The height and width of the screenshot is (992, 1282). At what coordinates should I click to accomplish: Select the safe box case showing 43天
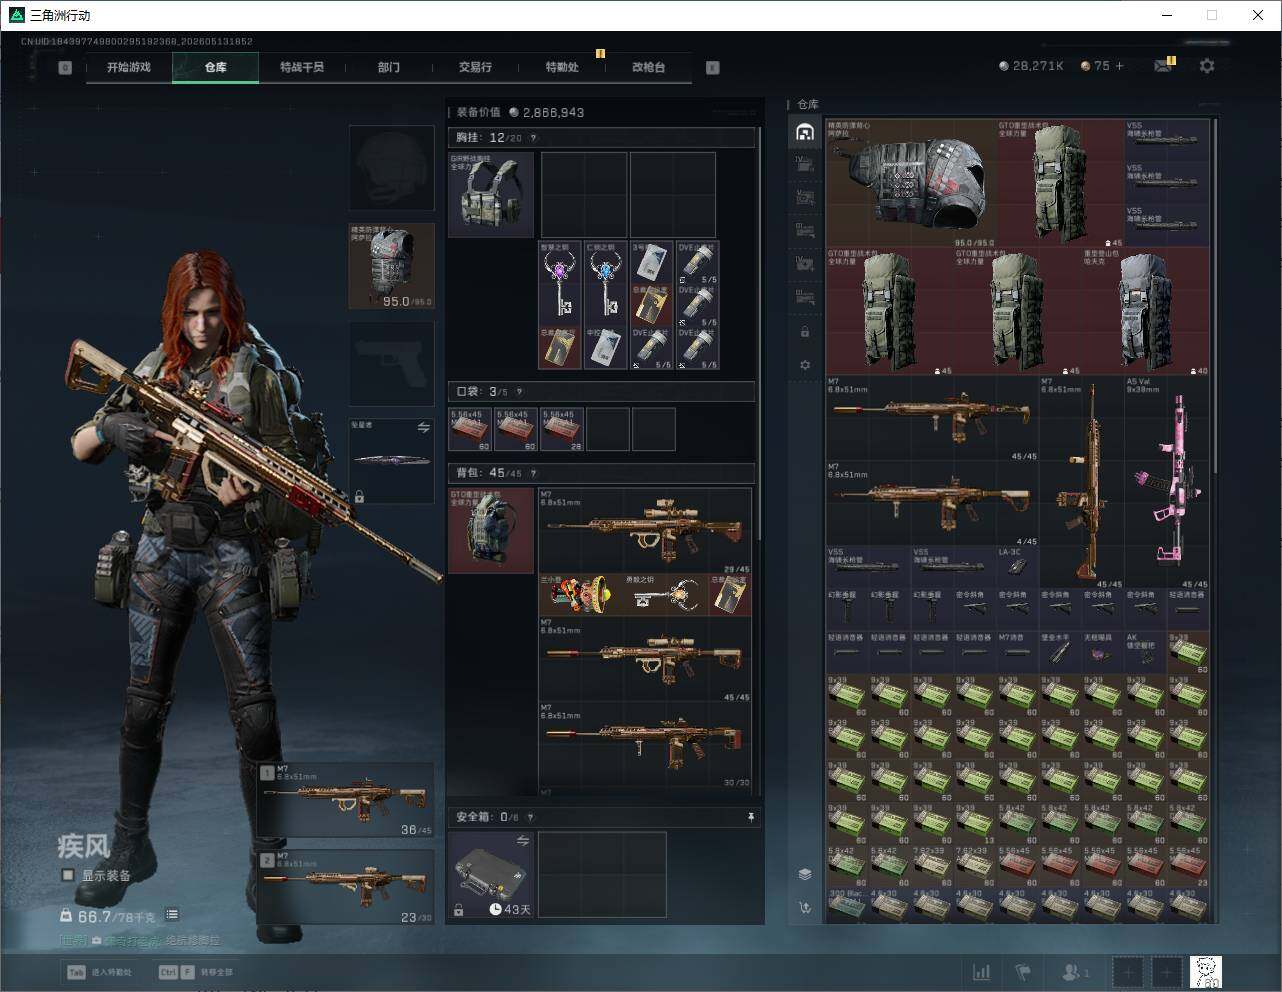point(491,875)
